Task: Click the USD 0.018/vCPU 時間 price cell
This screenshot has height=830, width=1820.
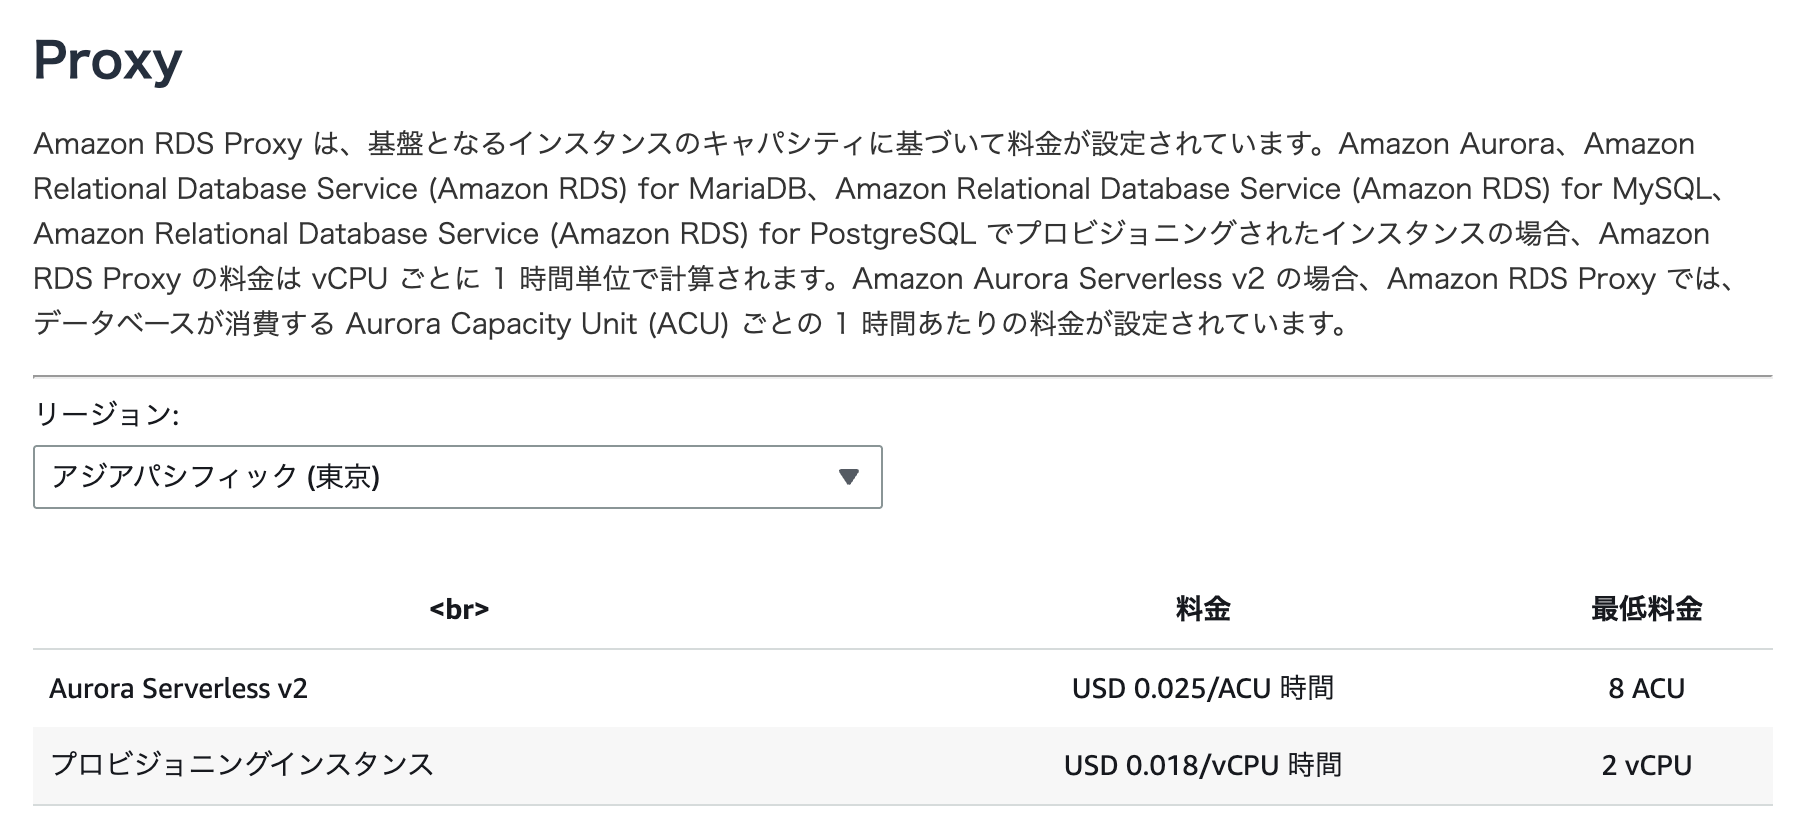Action: click(x=1205, y=765)
